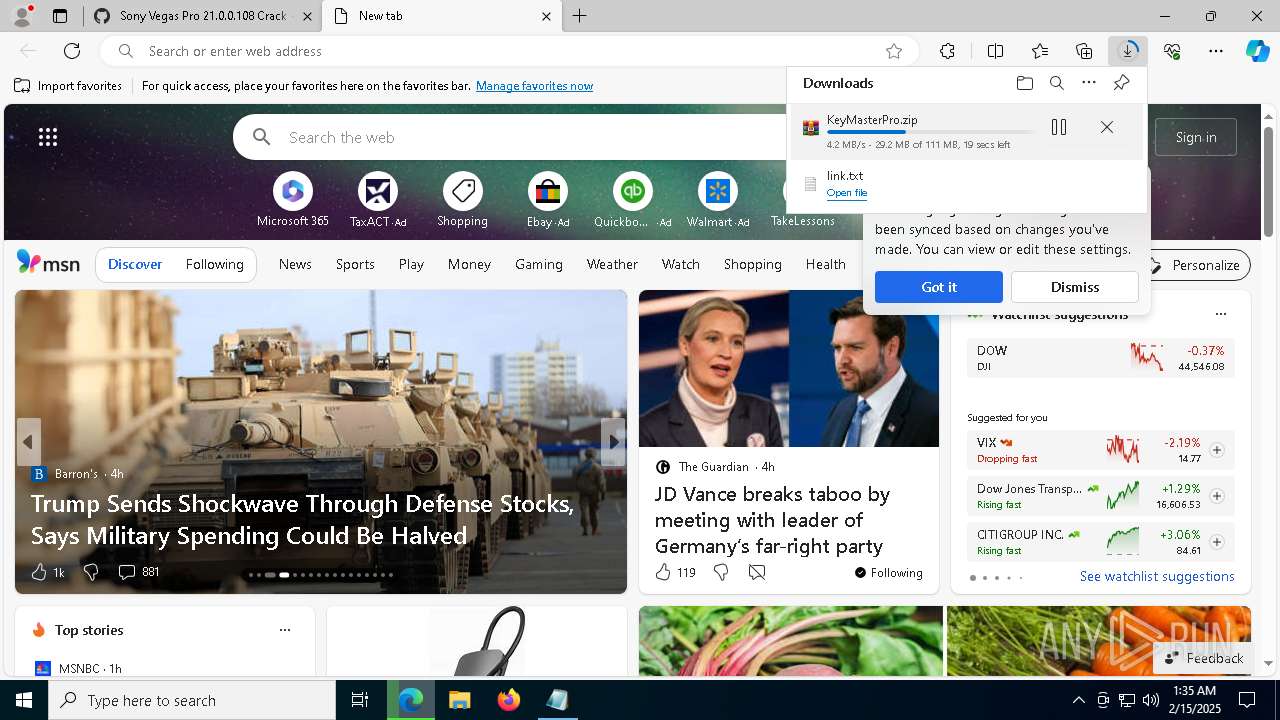Search downloads with magnifier icon
Screen dimensions: 1280x720
[1057, 83]
